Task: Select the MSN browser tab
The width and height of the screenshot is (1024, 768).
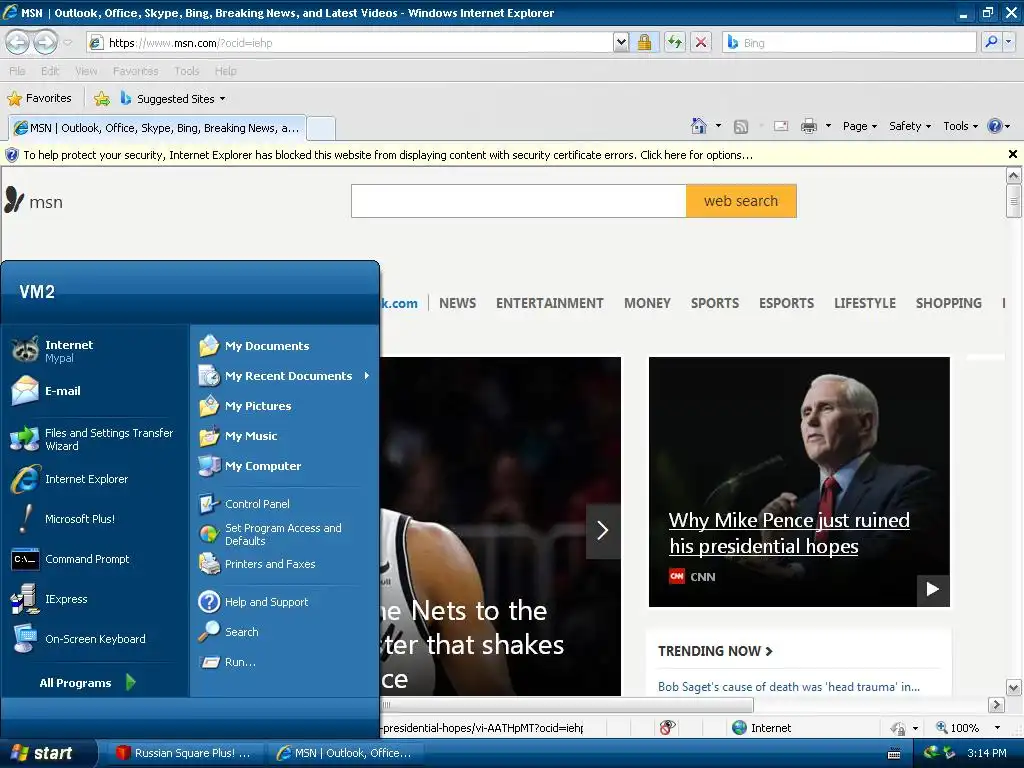Action: [157, 128]
